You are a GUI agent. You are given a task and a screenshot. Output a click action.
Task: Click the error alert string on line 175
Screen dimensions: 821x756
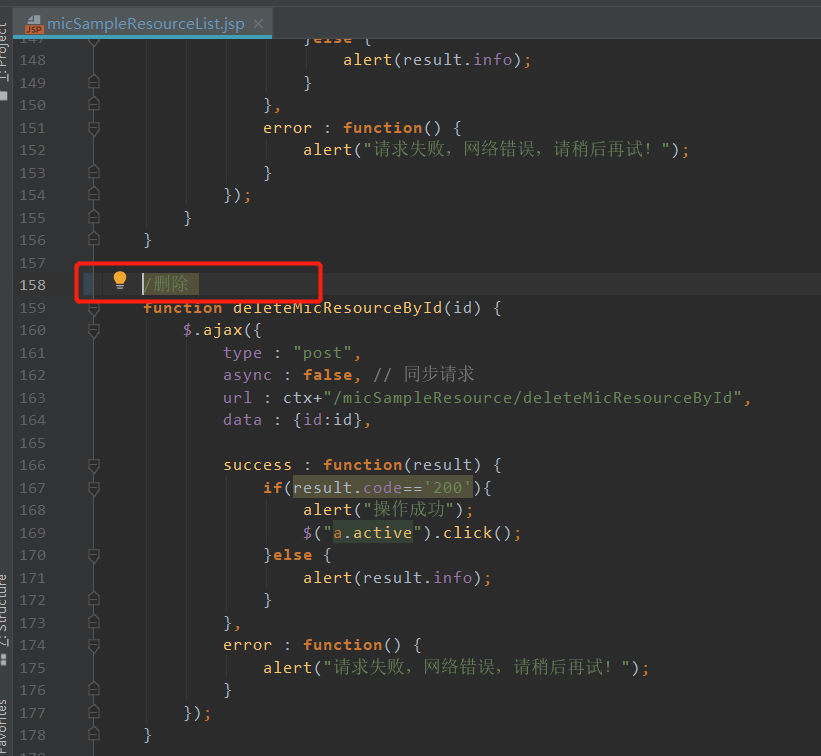(x=477, y=668)
